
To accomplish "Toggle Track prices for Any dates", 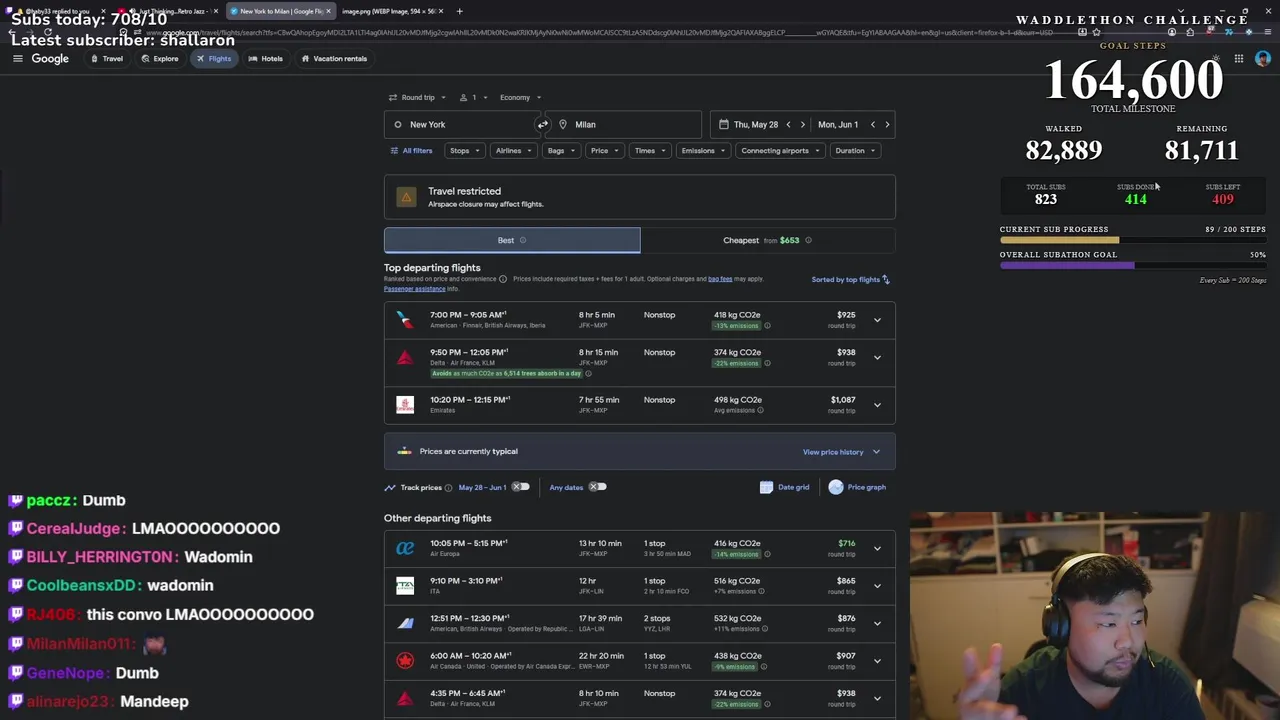I will pyautogui.click(x=597, y=487).
